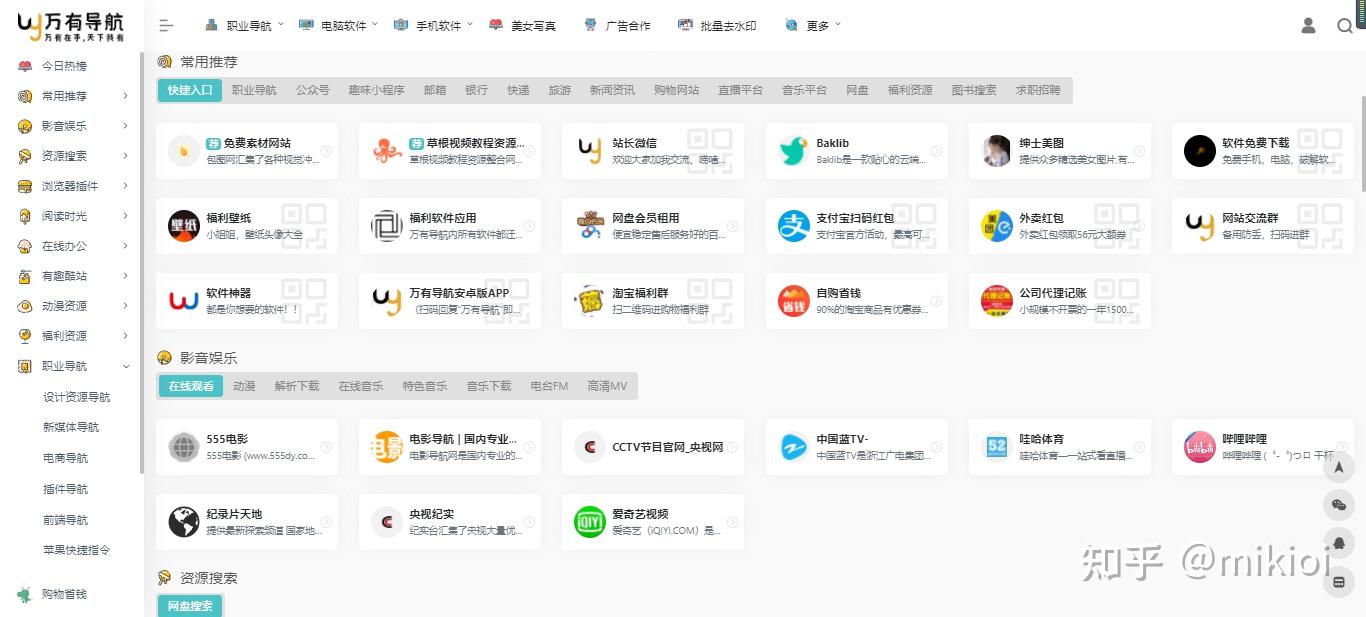
Task: Click the 软件免费下载 black round icon
Action: tap(1200, 151)
